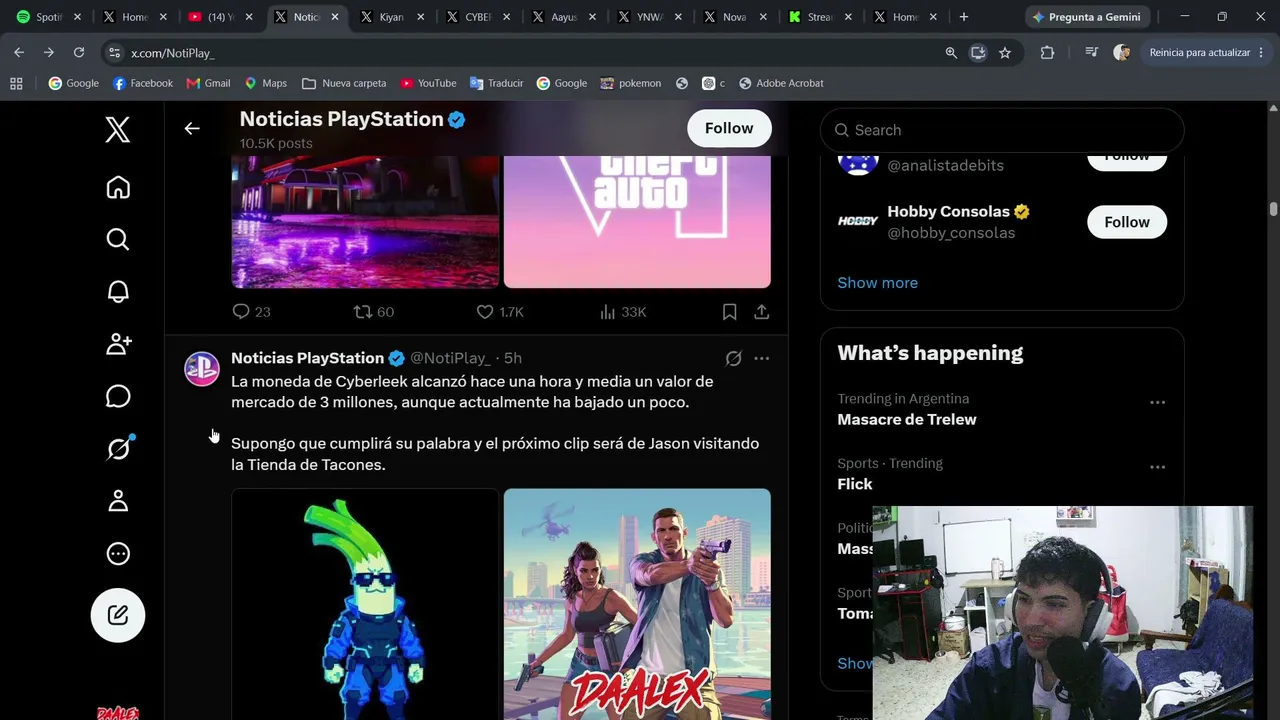Open the Grand Theft Auto logo image
Viewport: 1280px width, 720px height.
pyautogui.click(x=637, y=221)
